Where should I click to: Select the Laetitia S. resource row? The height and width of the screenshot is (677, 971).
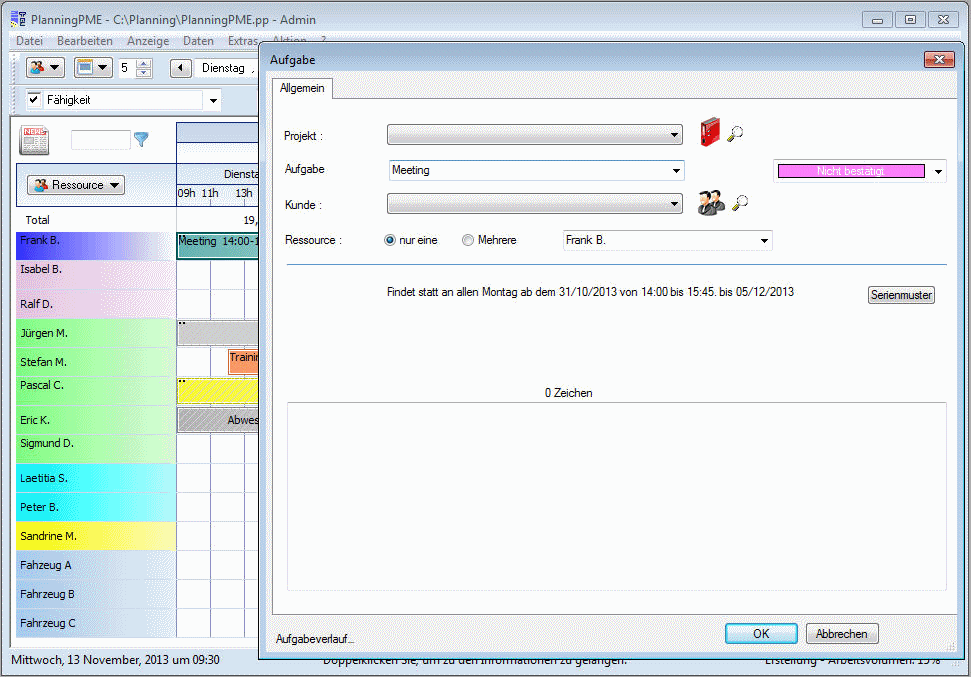(96, 478)
